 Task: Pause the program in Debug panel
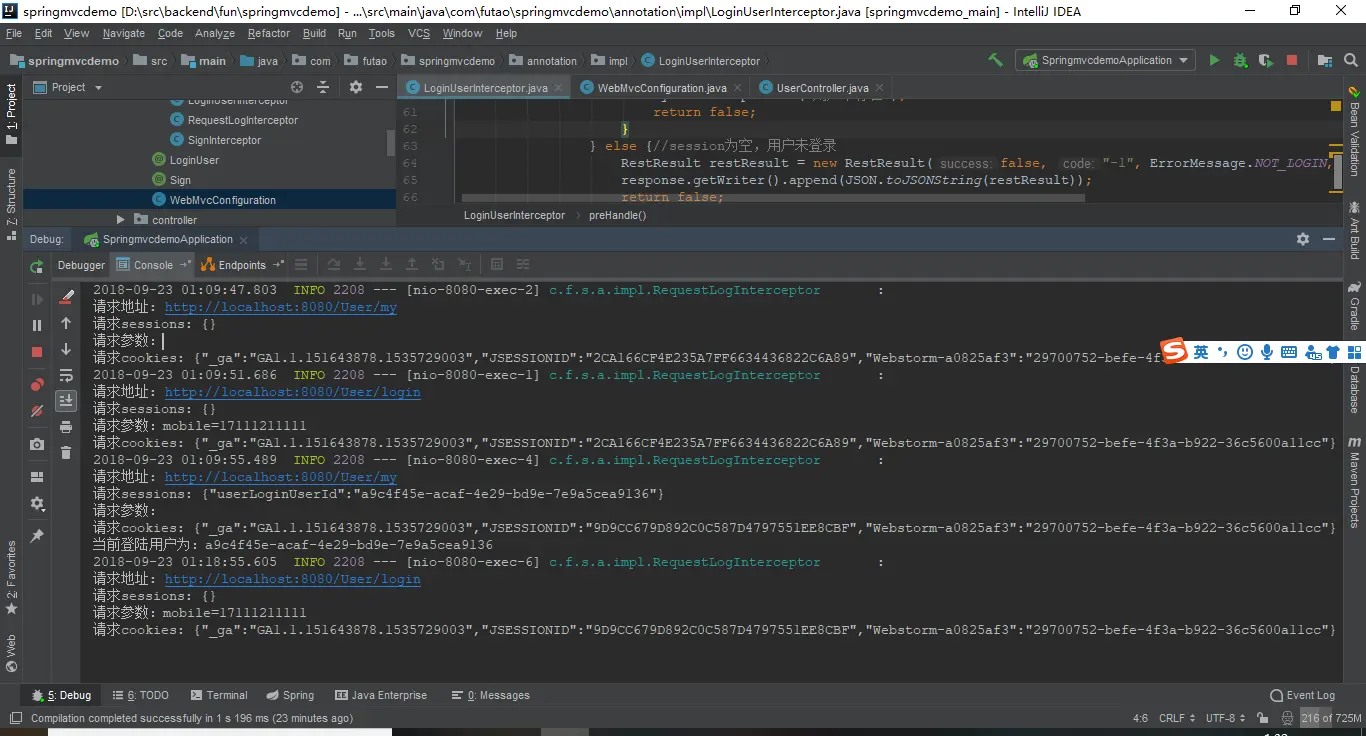point(37,325)
